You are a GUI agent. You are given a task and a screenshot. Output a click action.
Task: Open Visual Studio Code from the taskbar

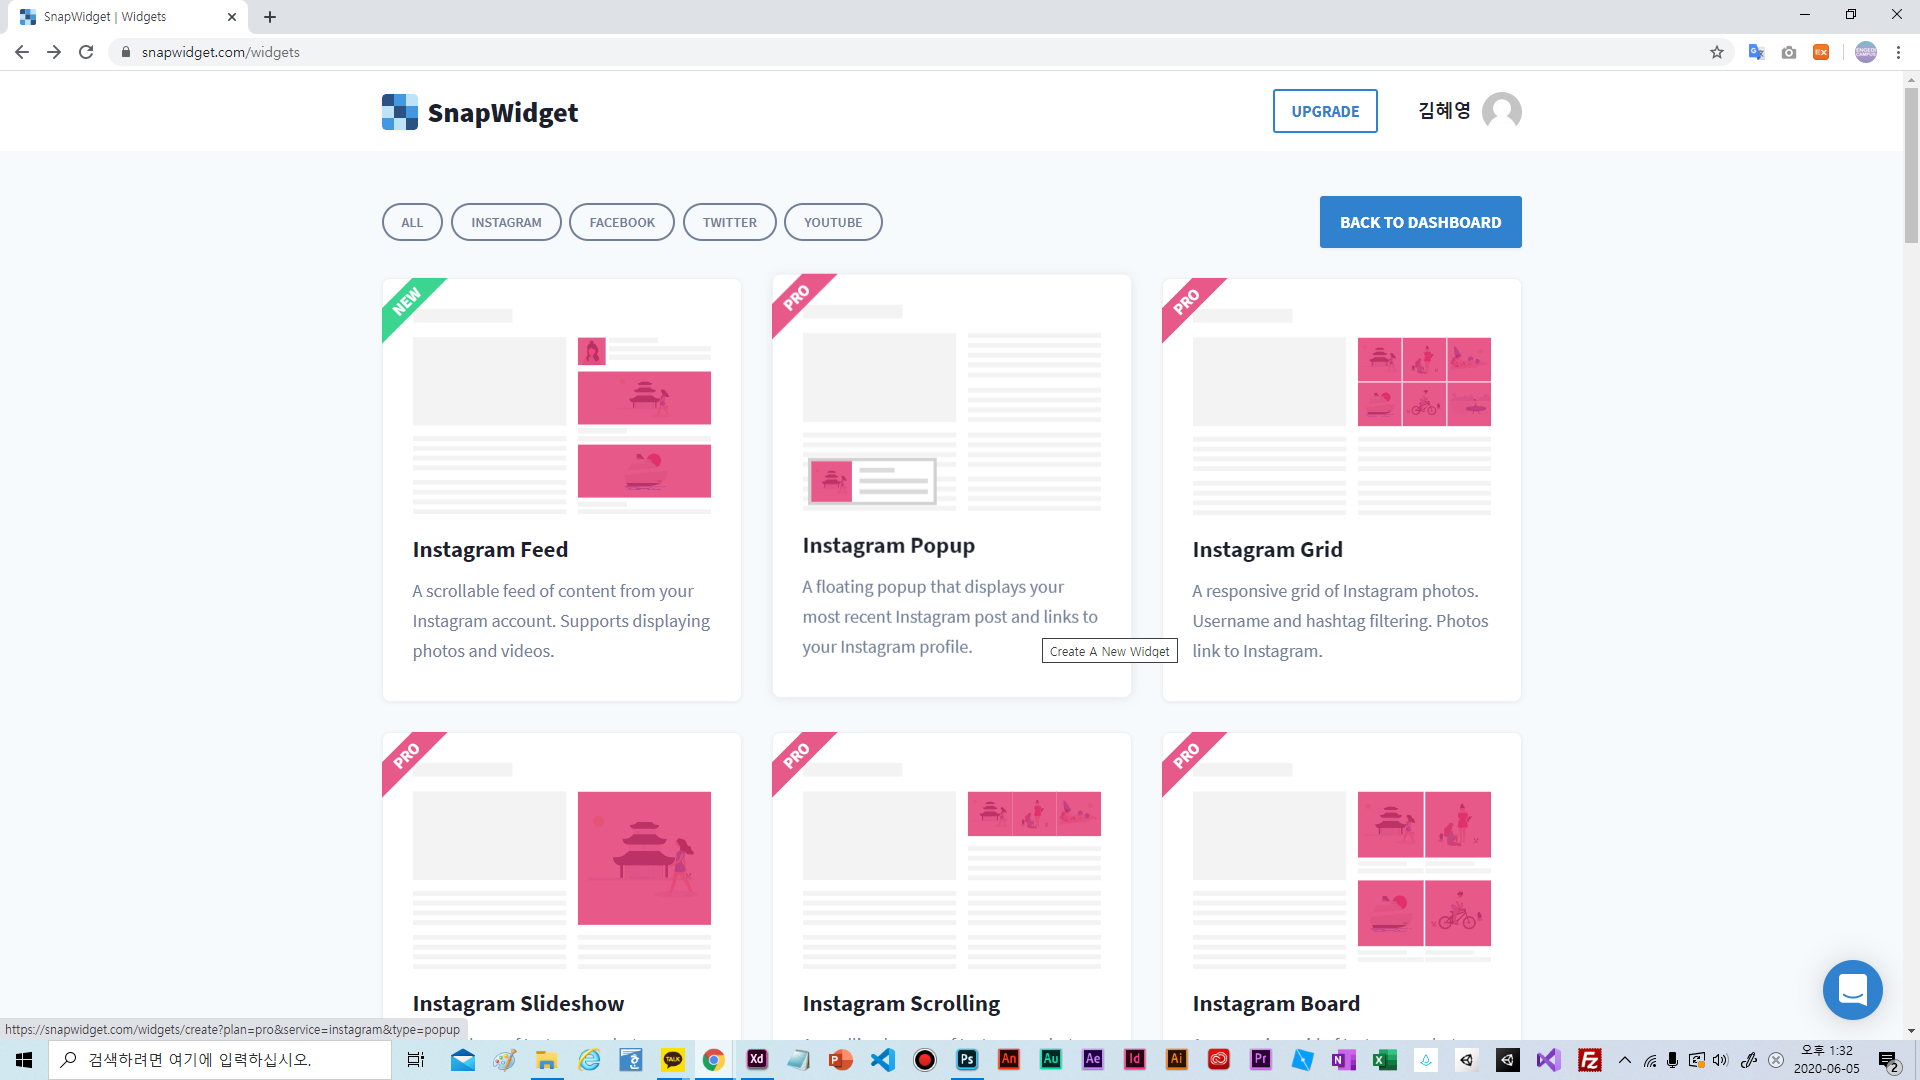point(883,1059)
